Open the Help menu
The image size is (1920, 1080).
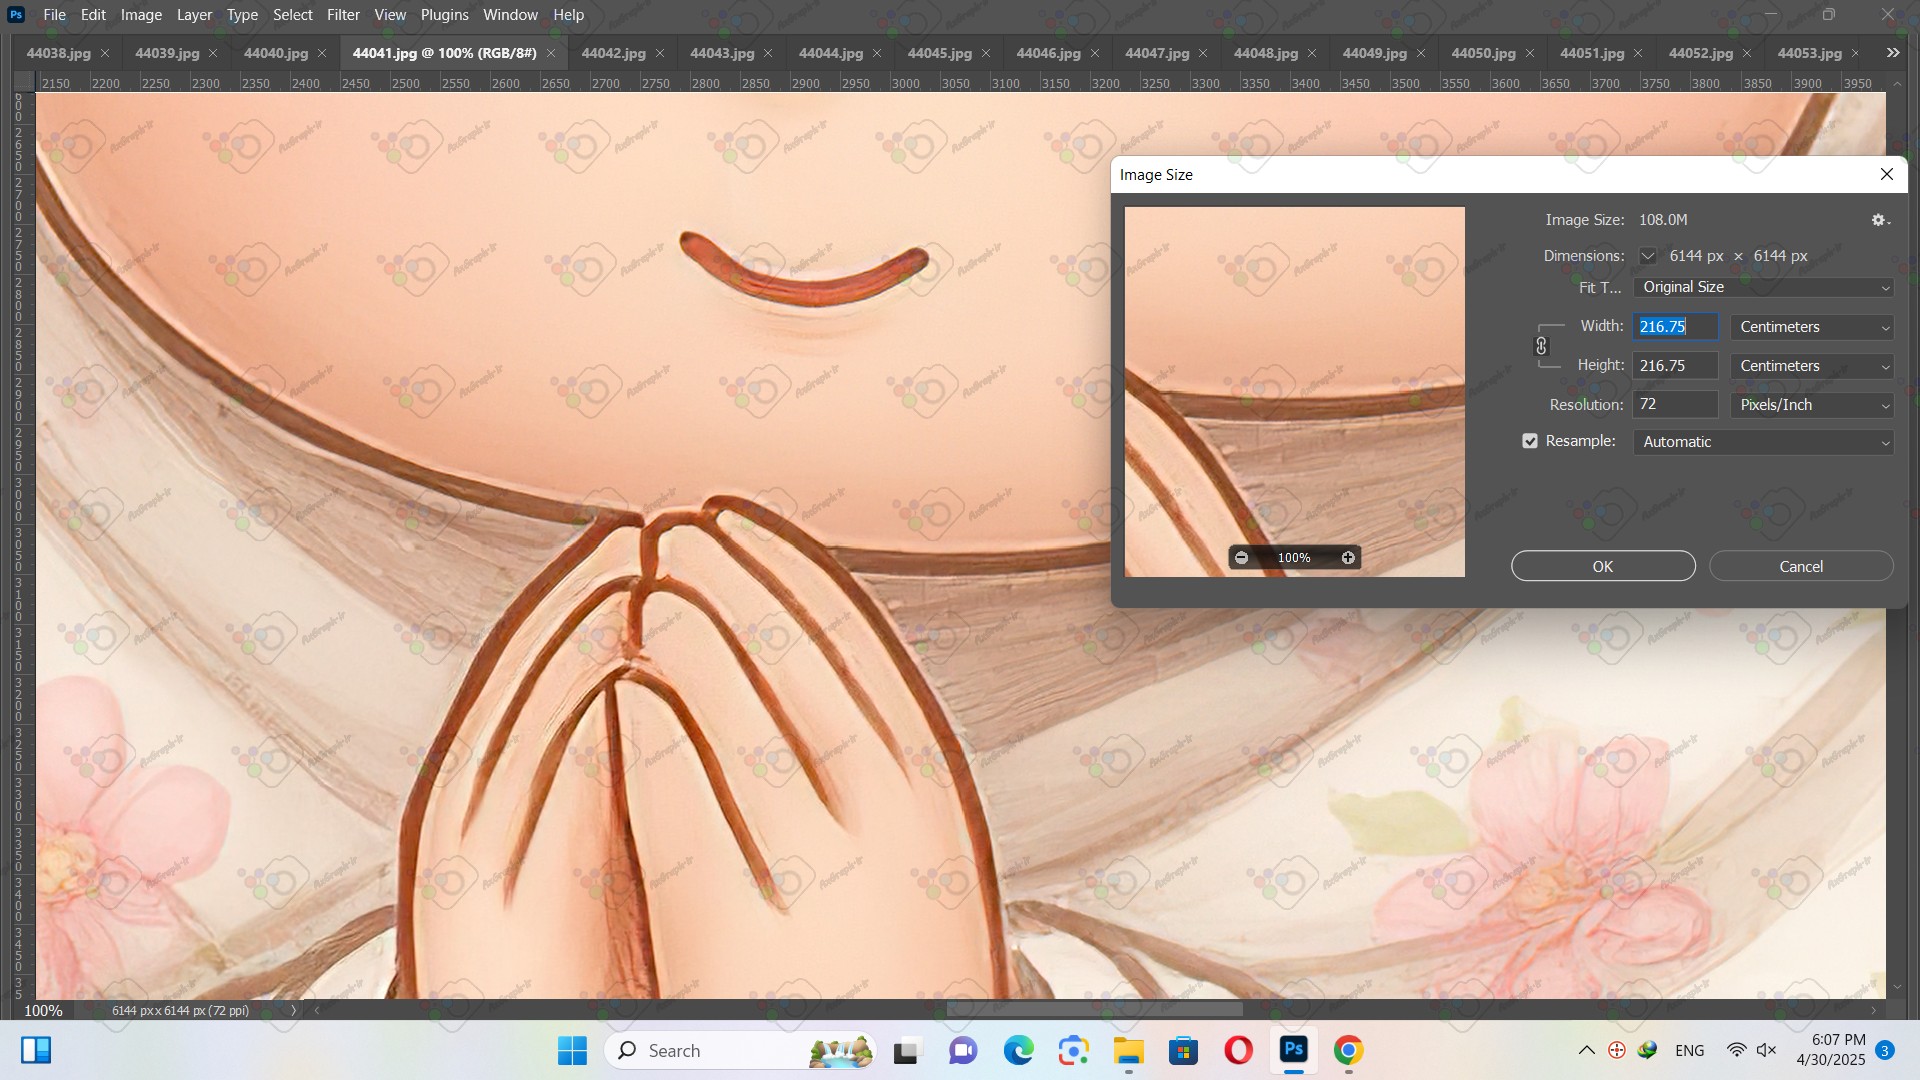568,15
